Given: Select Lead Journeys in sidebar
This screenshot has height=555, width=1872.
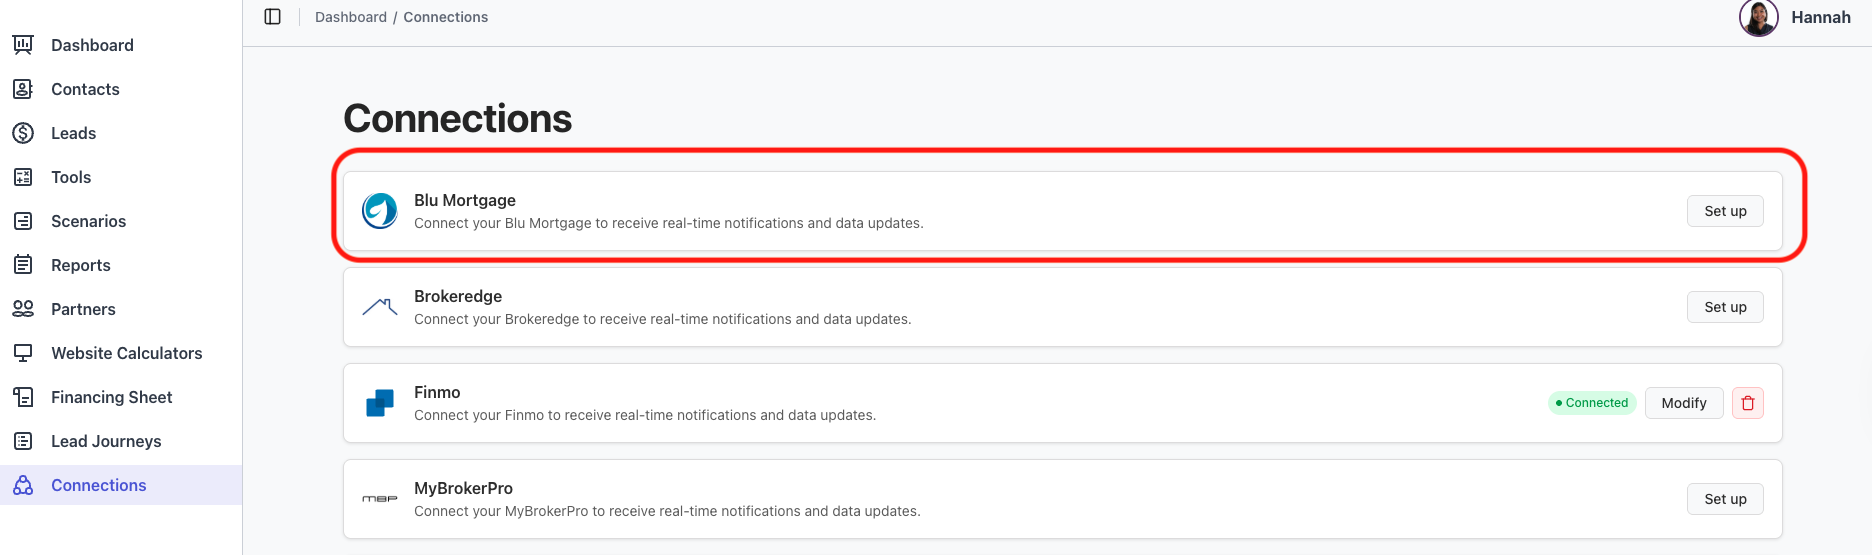Looking at the screenshot, I should point(106,441).
